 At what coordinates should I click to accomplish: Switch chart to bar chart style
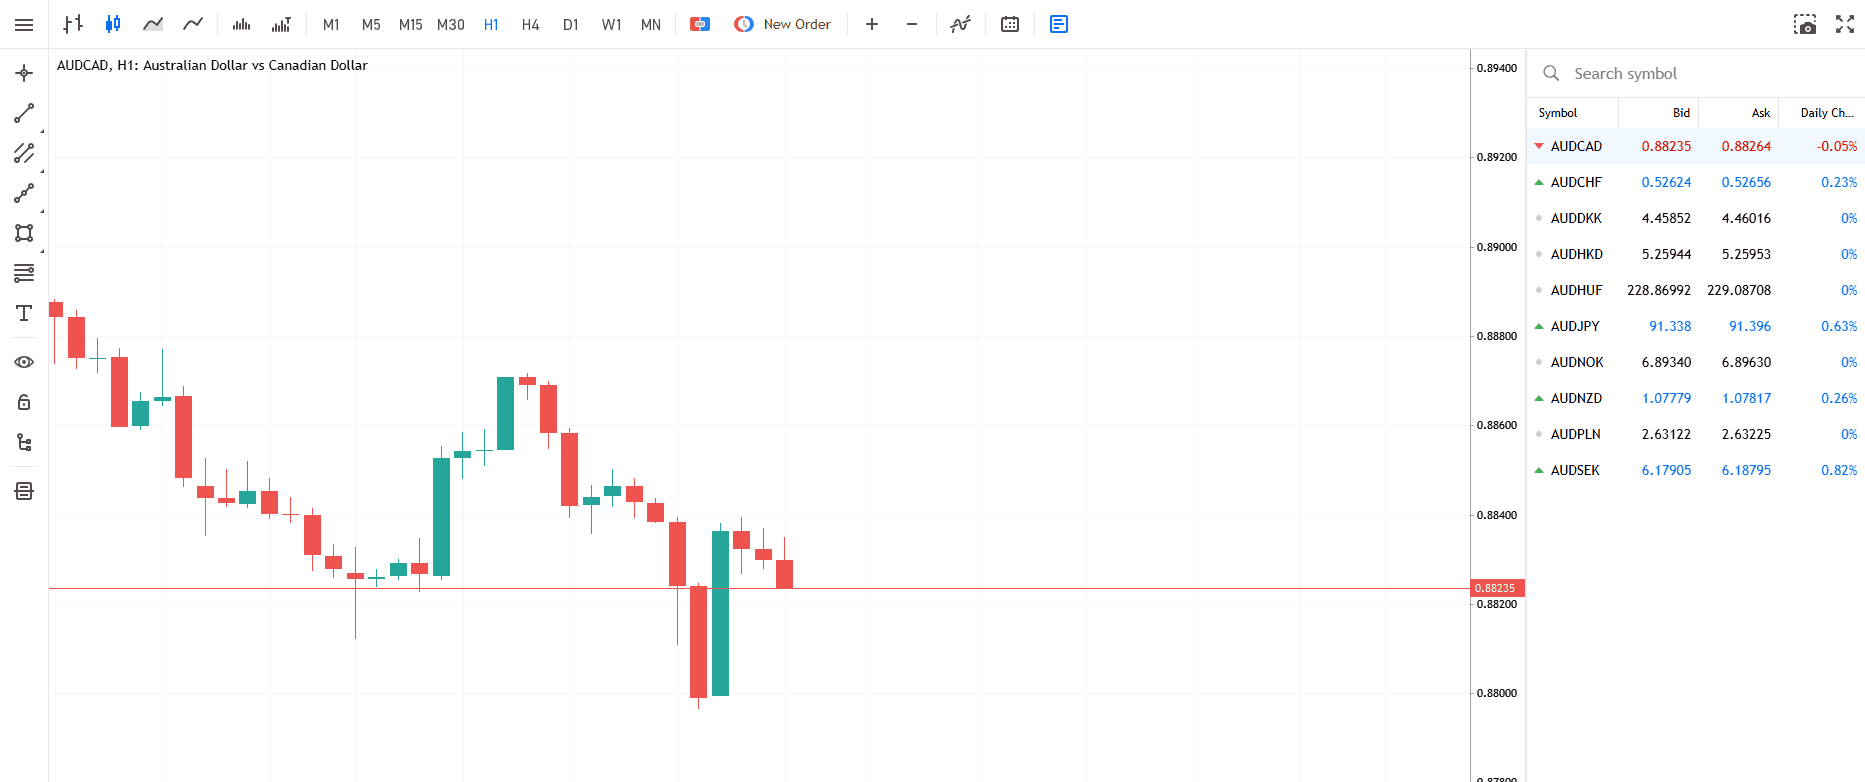[x=73, y=24]
